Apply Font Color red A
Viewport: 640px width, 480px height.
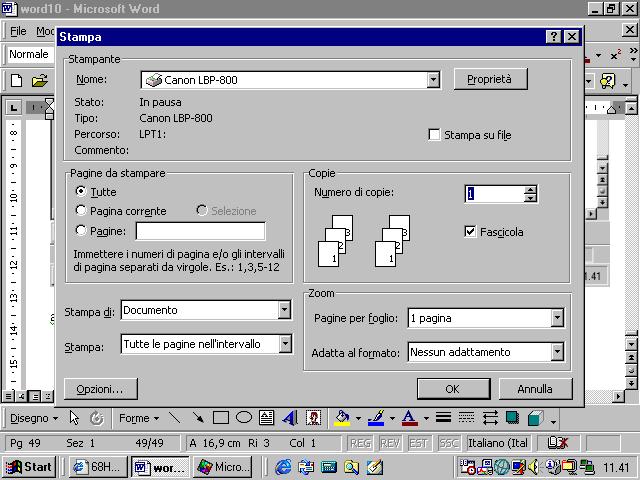click(x=409, y=418)
